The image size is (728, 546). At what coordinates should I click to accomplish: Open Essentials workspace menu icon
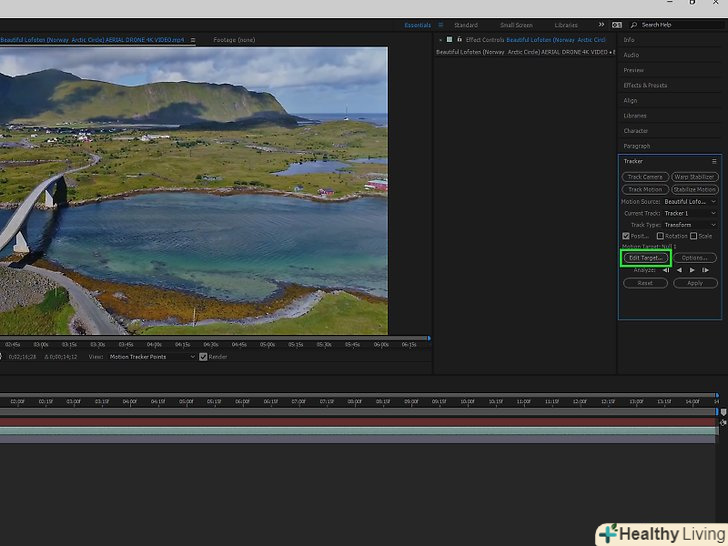440,25
